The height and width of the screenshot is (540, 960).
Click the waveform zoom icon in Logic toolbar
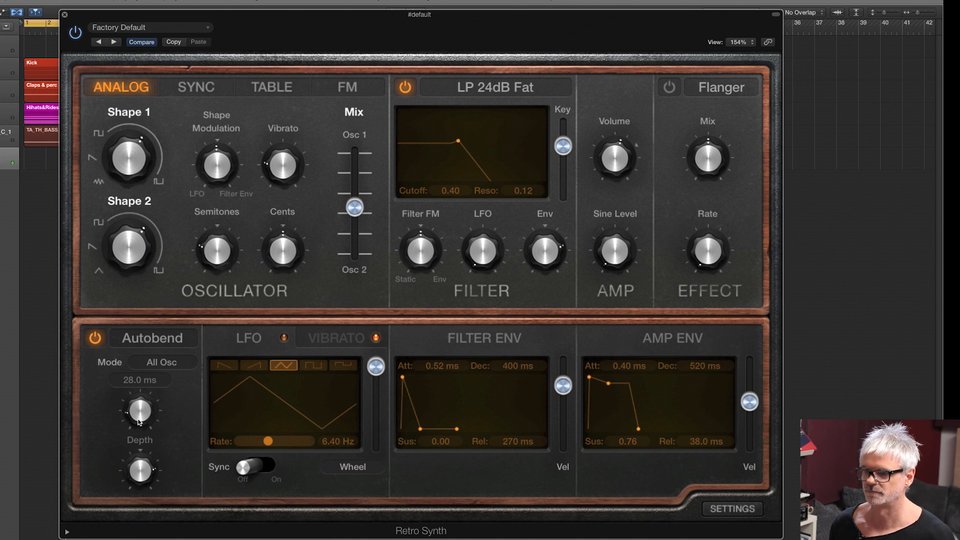(x=837, y=12)
